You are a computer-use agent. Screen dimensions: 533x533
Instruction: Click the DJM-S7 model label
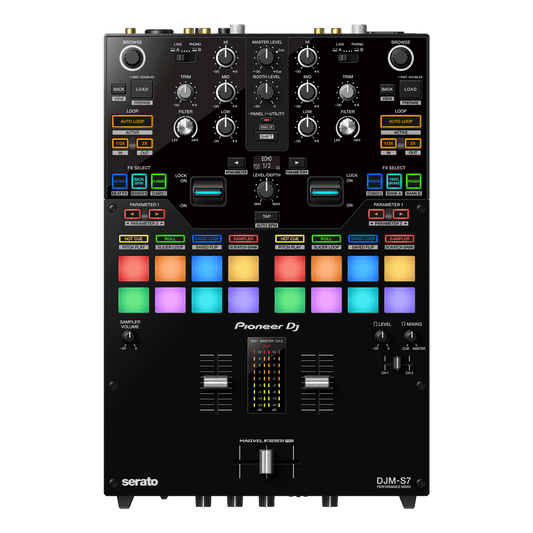point(394,482)
